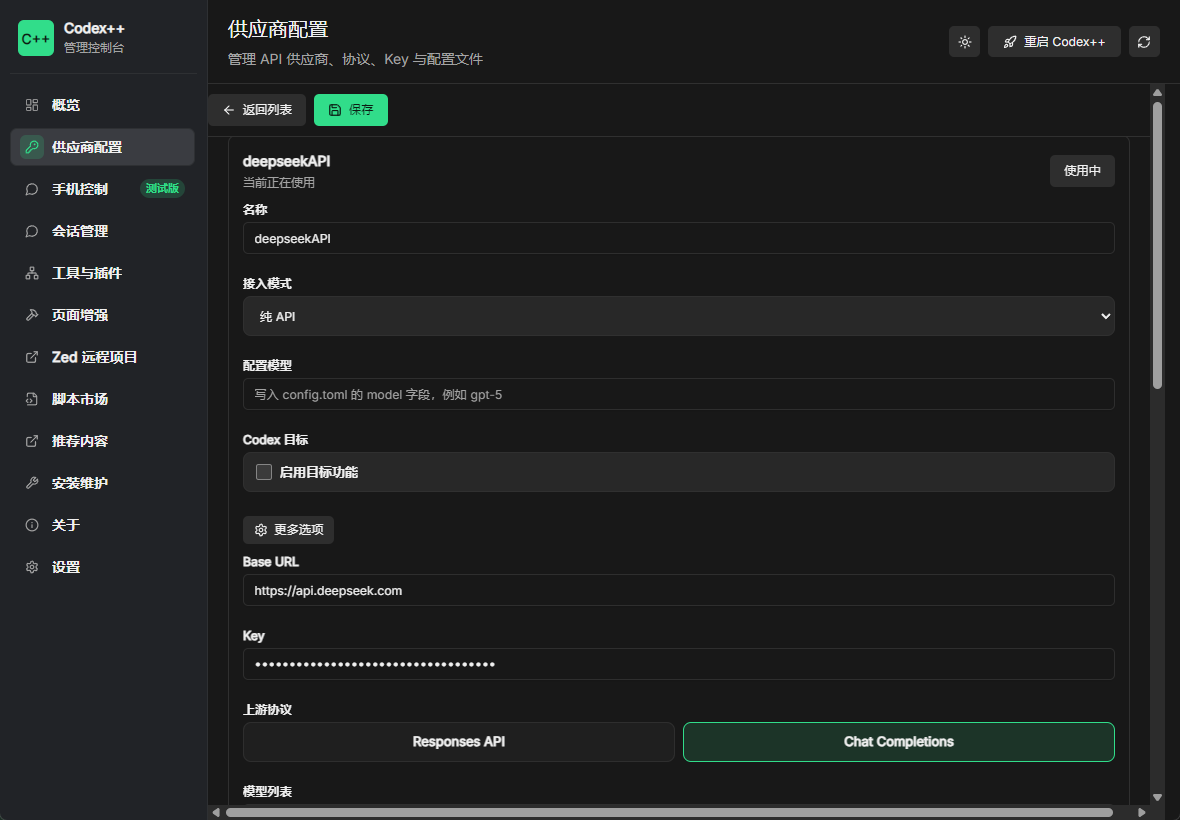Viewport: 1180px width, 820px height.
Task: Click the green C++ logo icon
Action: (x=36, y=38)
